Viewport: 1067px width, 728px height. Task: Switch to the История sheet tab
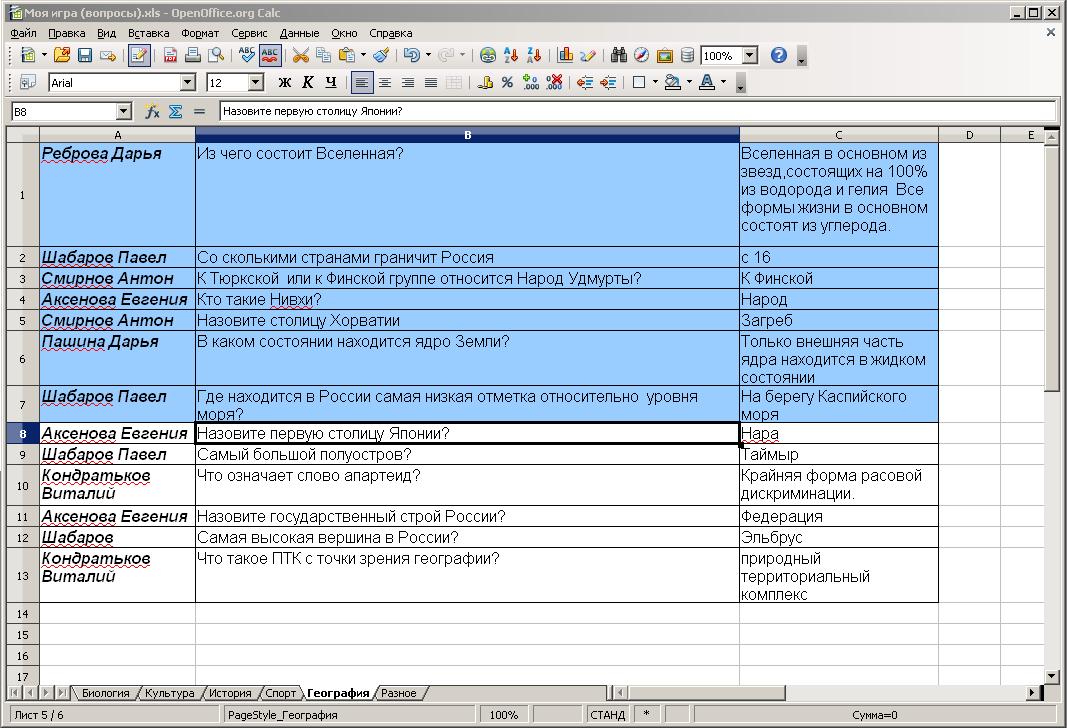pos(230,693)
